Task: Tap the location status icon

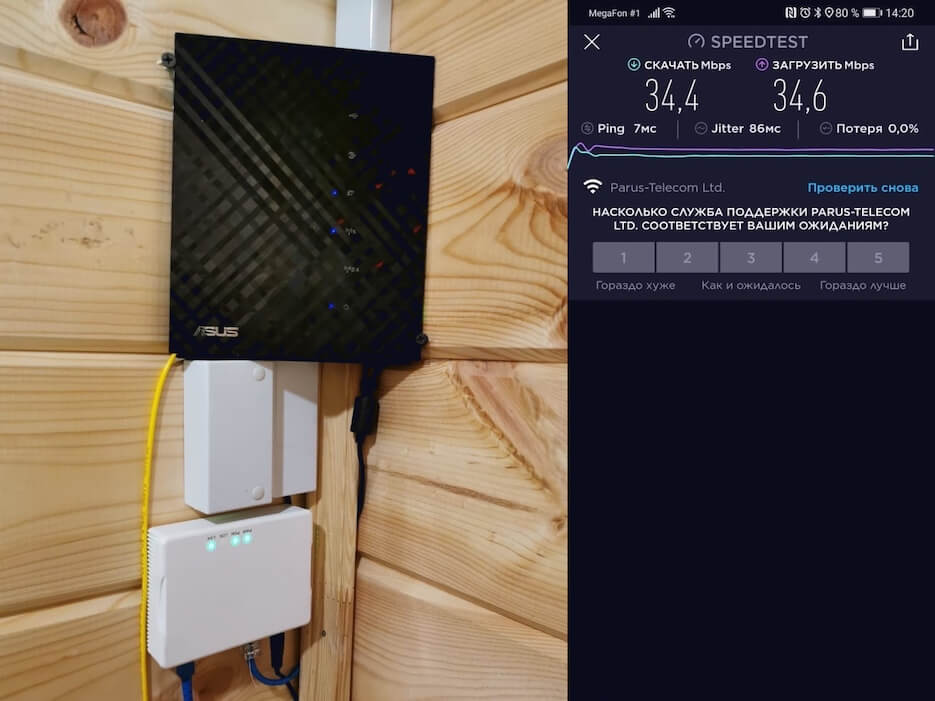Action: coord(829,13)
